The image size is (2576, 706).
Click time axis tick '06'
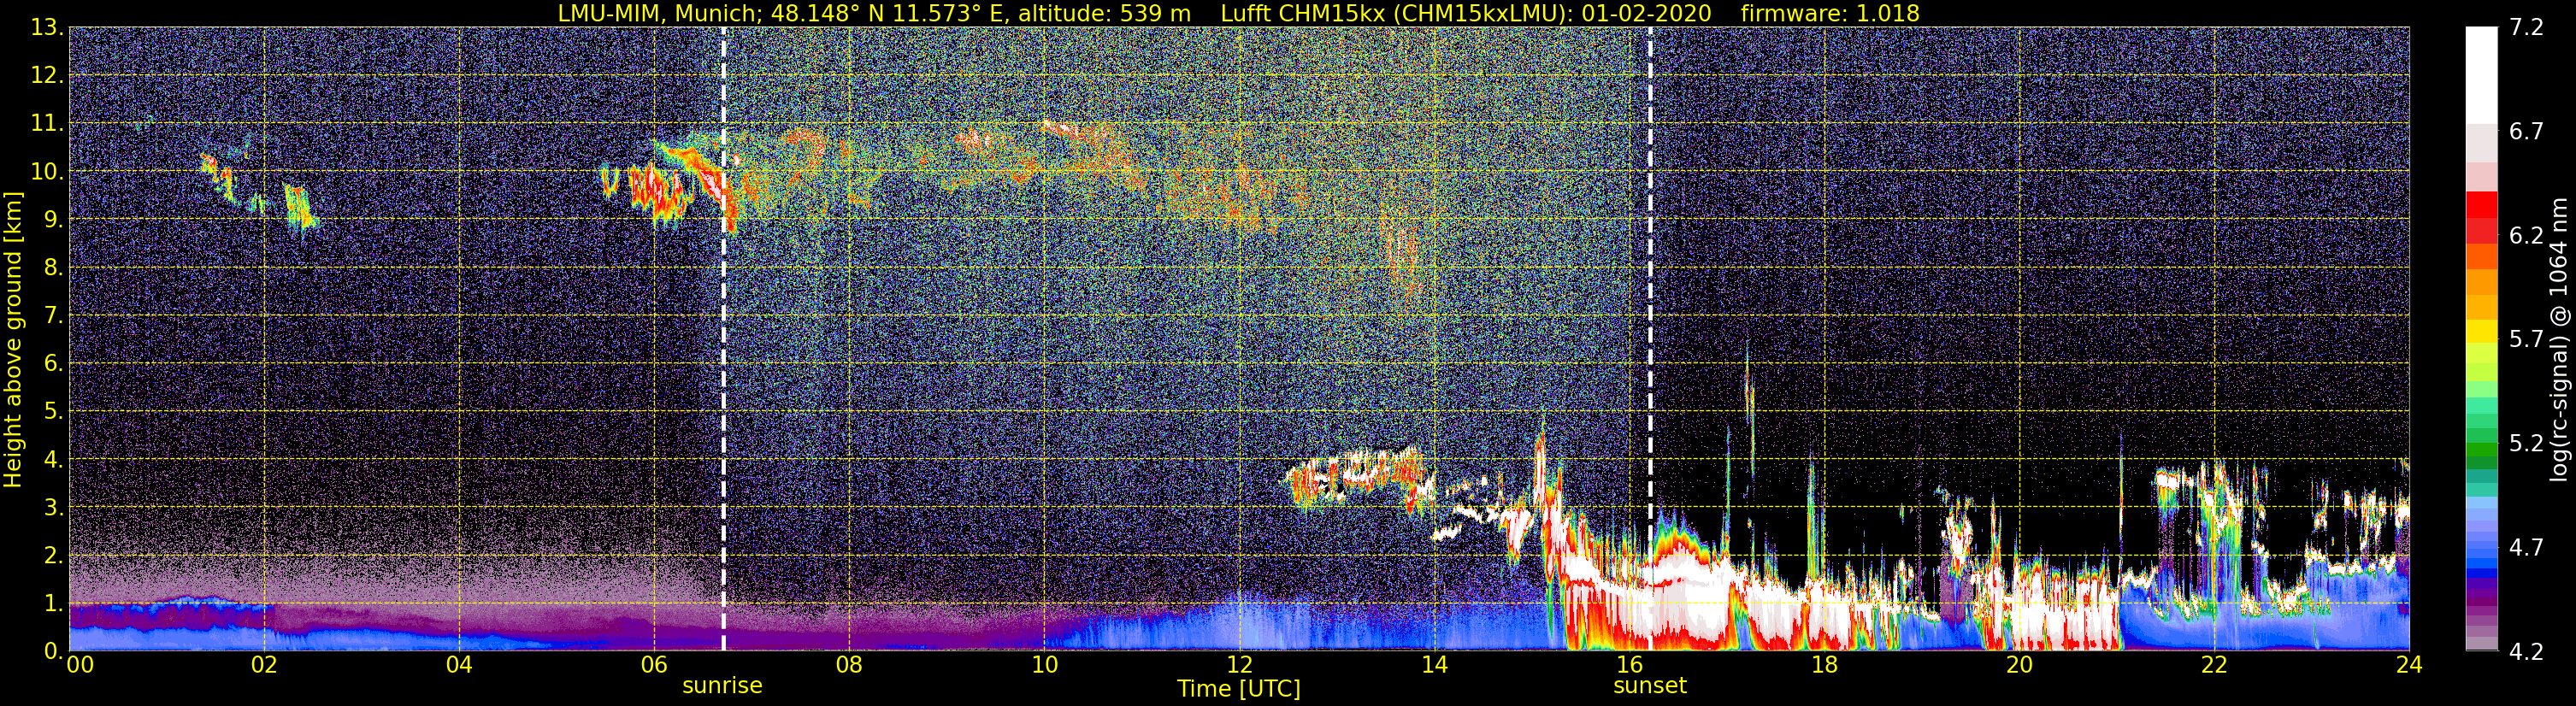654,665
